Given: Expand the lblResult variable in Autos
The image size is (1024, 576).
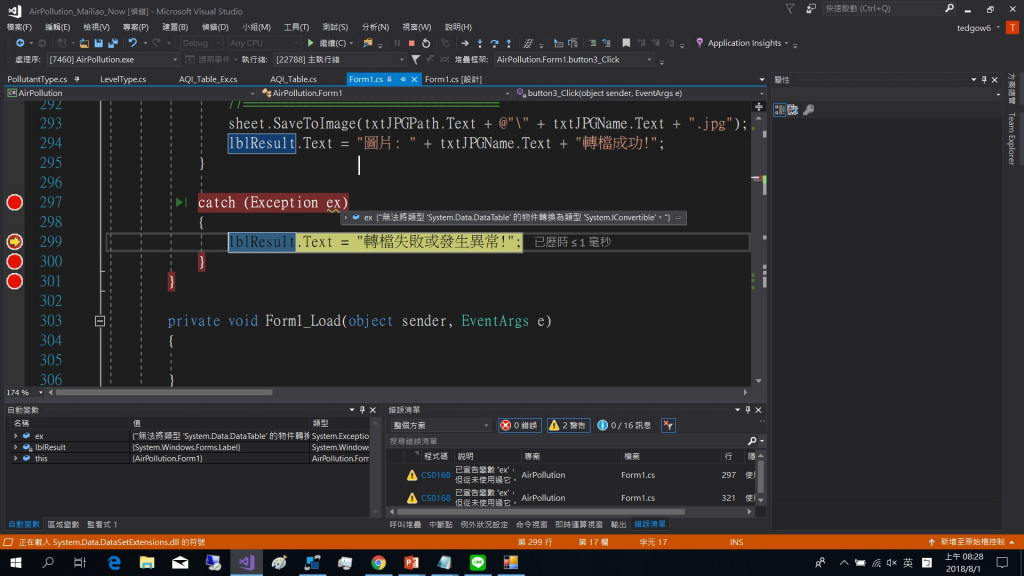Looking at the screenshot, I should 16,447.
